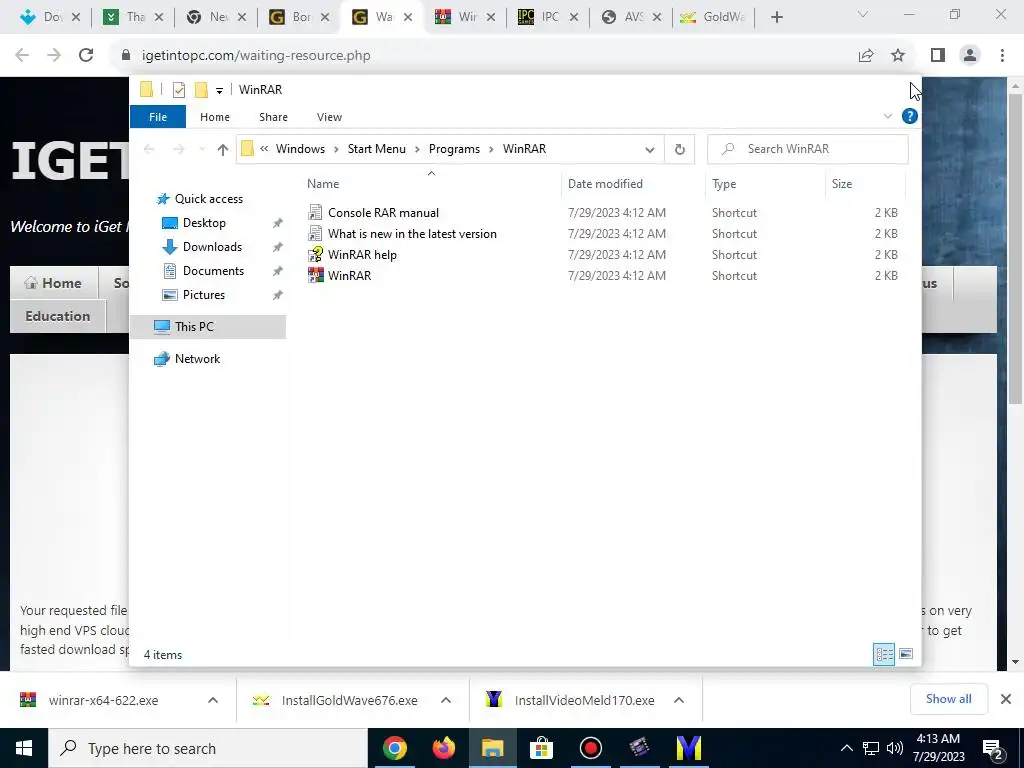
Task: Select Pictures in navigation pane
Action: tap(204, 295)
